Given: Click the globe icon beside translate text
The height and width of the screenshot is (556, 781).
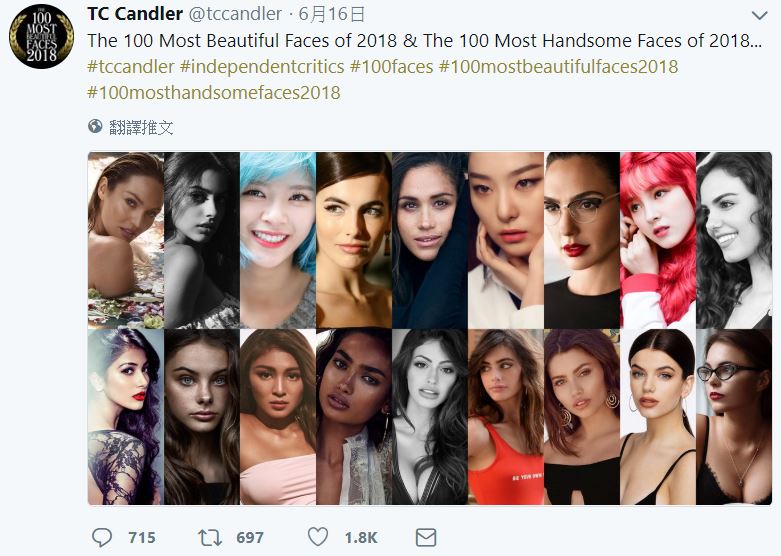Looking at the screenshot, I should (x=95, y=127).
